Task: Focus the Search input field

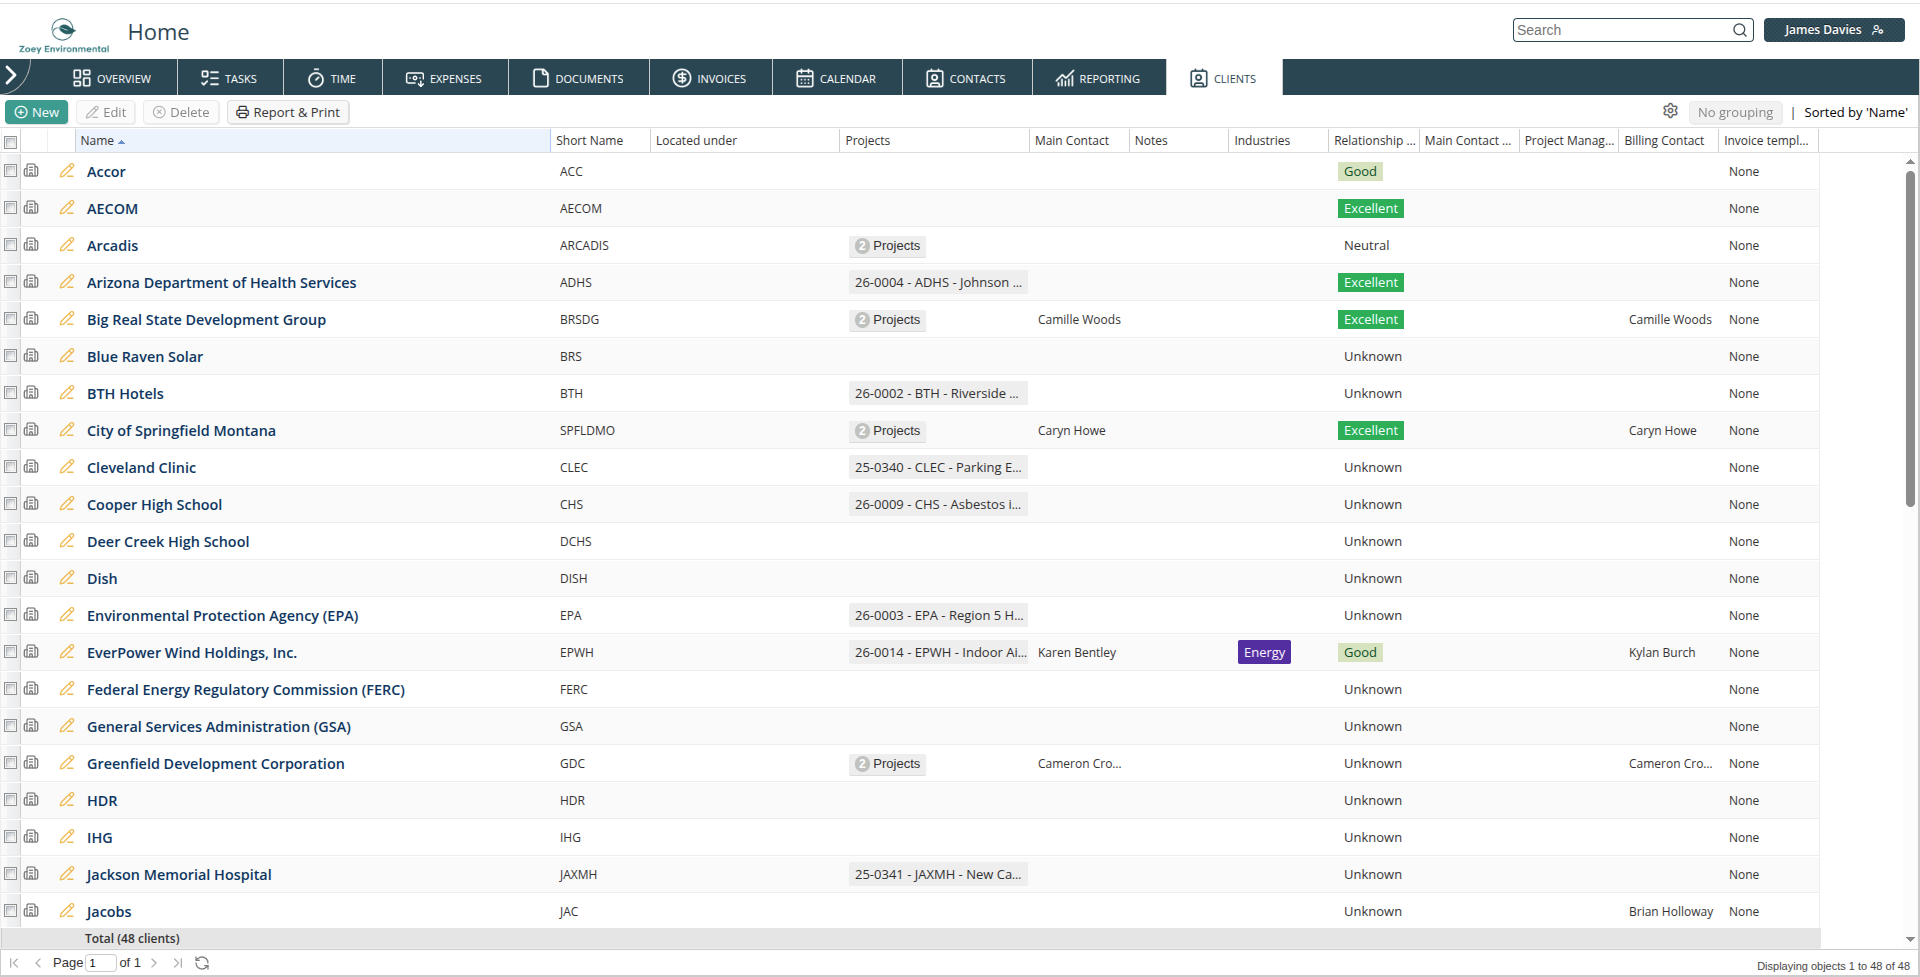Action: (1623, 30)
